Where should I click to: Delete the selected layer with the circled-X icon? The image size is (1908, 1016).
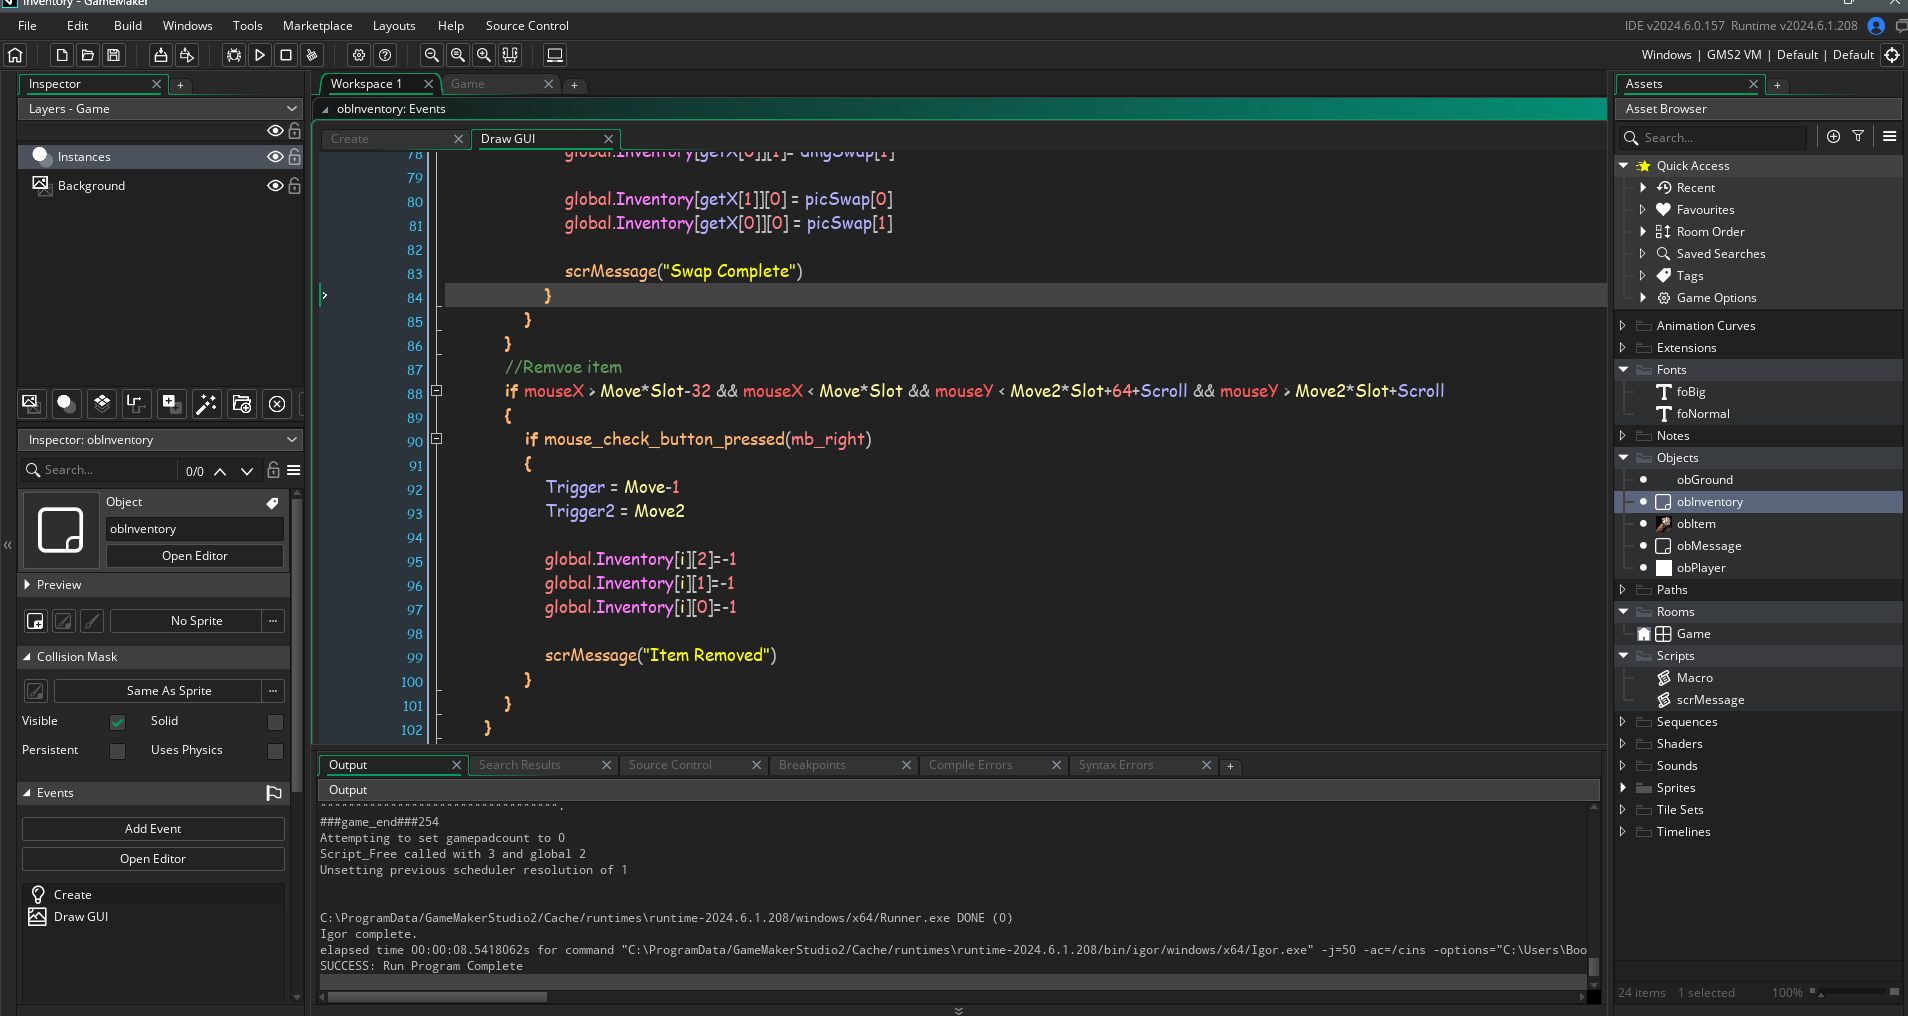(277, 404)
